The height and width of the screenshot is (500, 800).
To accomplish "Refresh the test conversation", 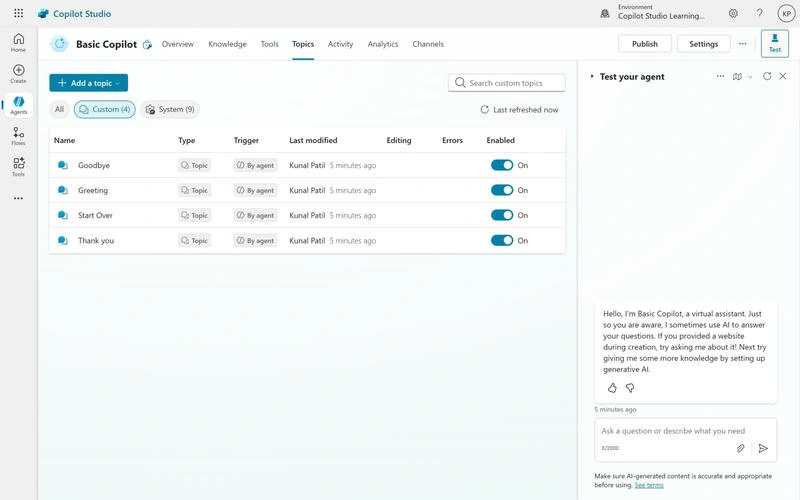I will pyautogui.click(x=767, y=76).
